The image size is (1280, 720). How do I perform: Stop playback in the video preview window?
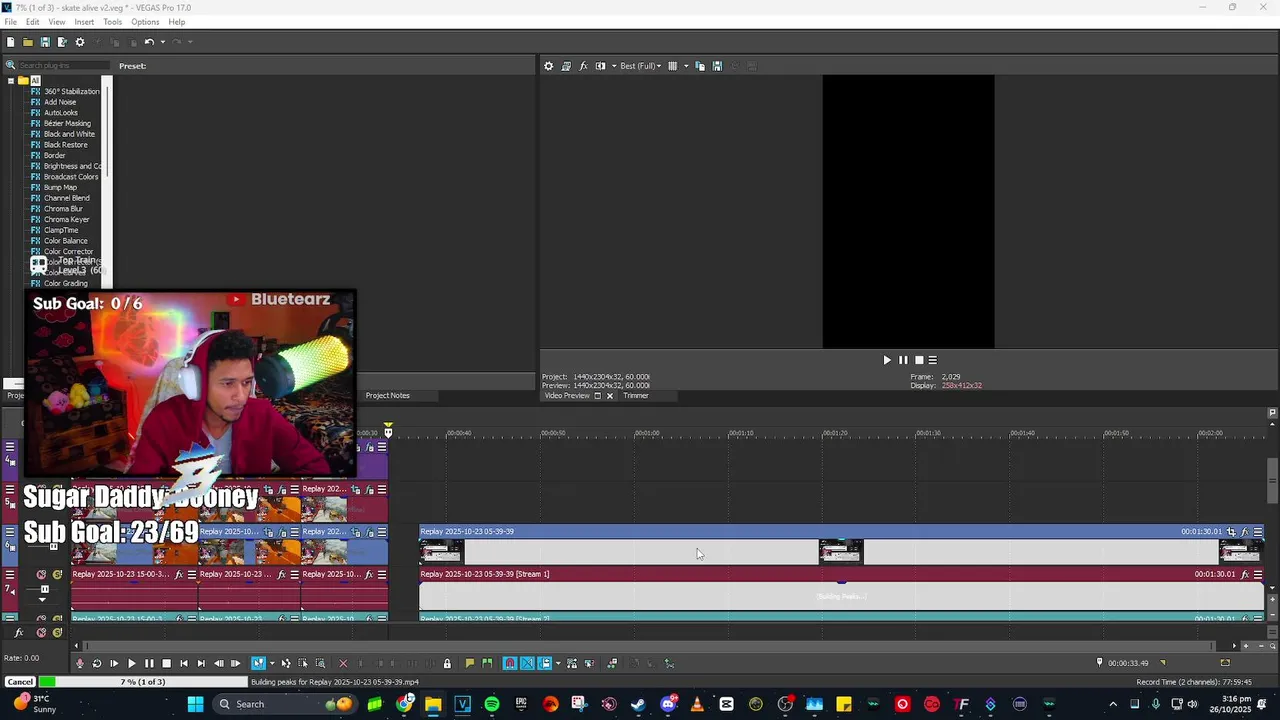click(x=919, y=360)
